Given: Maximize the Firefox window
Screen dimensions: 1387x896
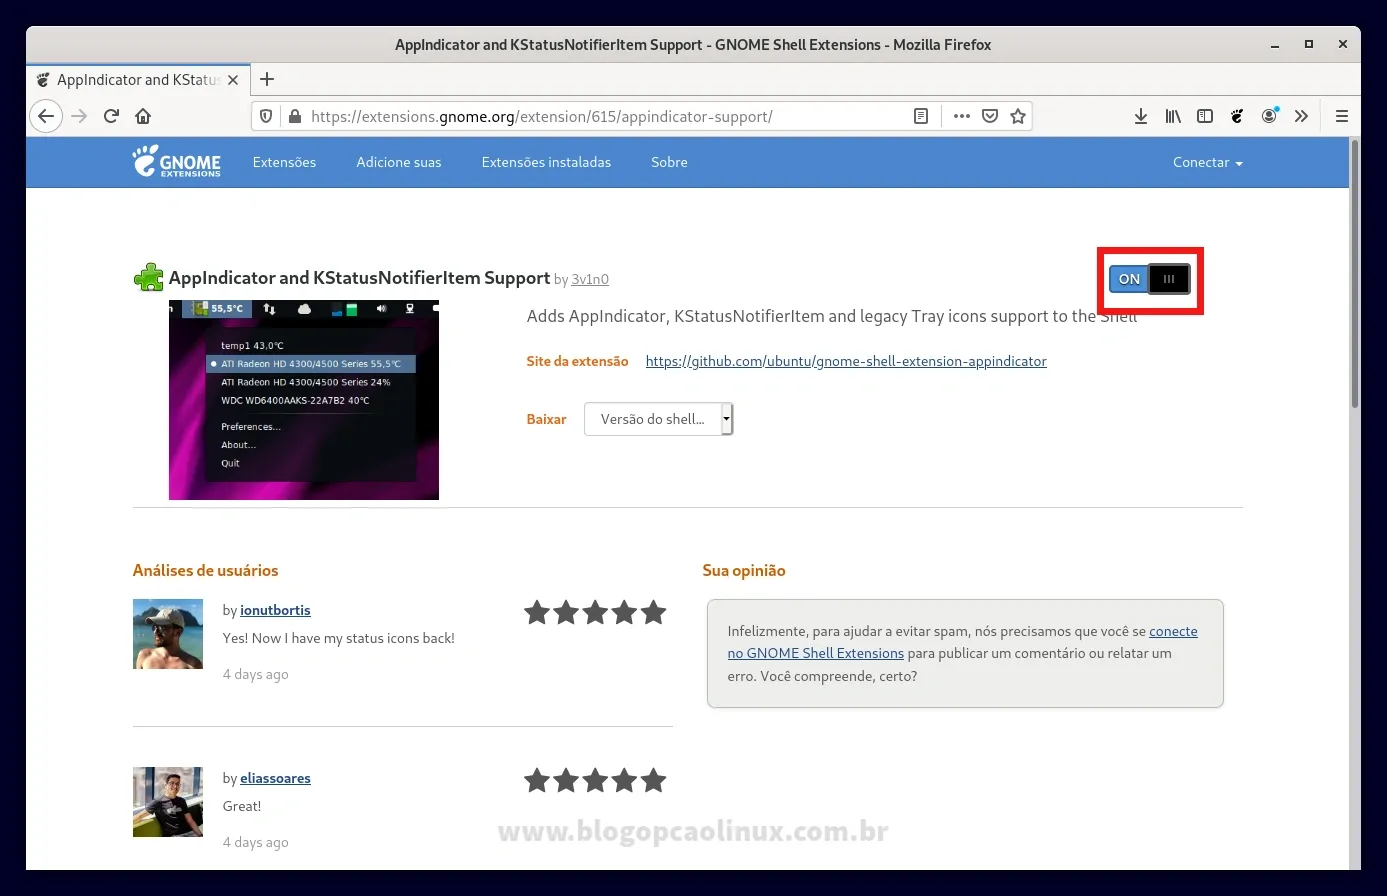Looking at the screenshot, I should click(x=1309, y=44).
